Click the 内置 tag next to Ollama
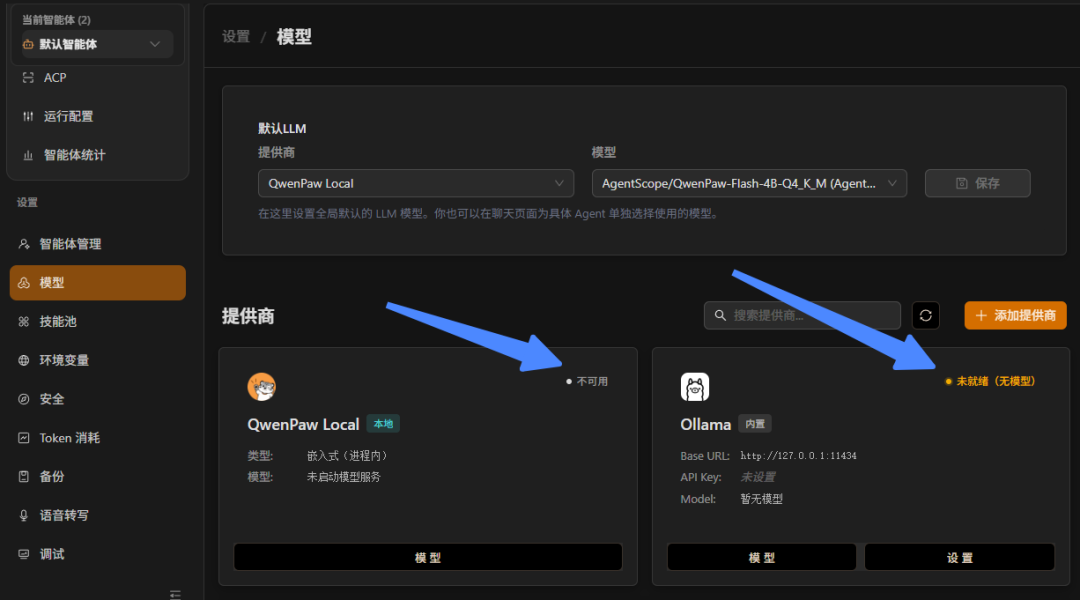 [x=755, y=424]
